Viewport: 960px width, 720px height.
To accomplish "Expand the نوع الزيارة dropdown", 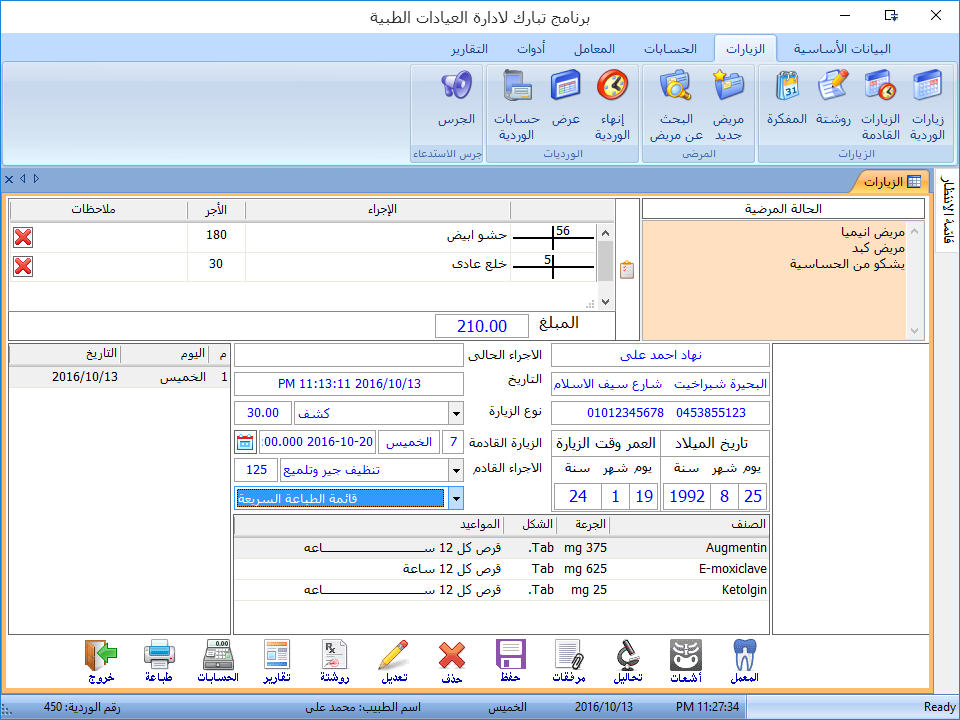I will pos(456,413).
